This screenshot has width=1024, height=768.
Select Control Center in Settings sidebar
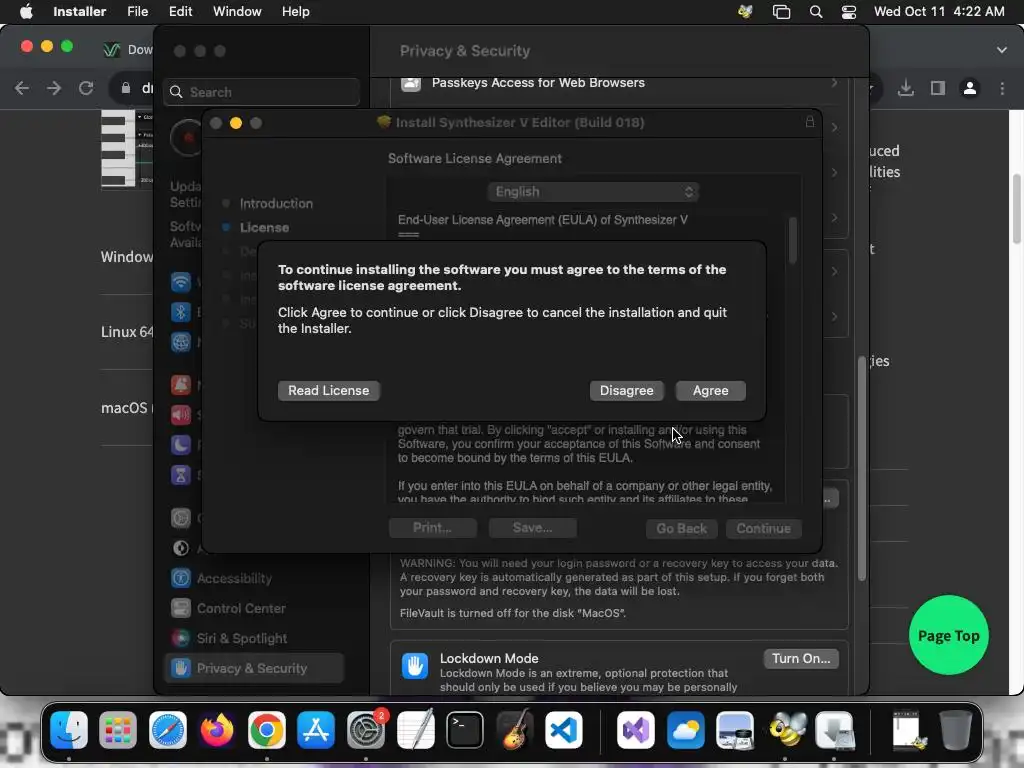pyautogui.click(x=255, y=608)
